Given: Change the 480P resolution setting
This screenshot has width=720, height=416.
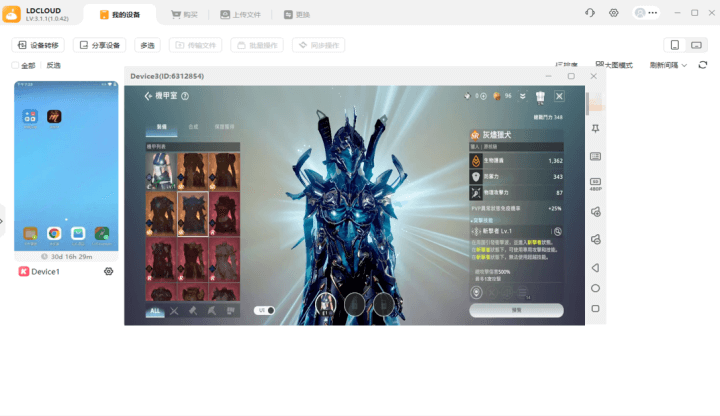Looking at the screenshot, I should 595,184.
